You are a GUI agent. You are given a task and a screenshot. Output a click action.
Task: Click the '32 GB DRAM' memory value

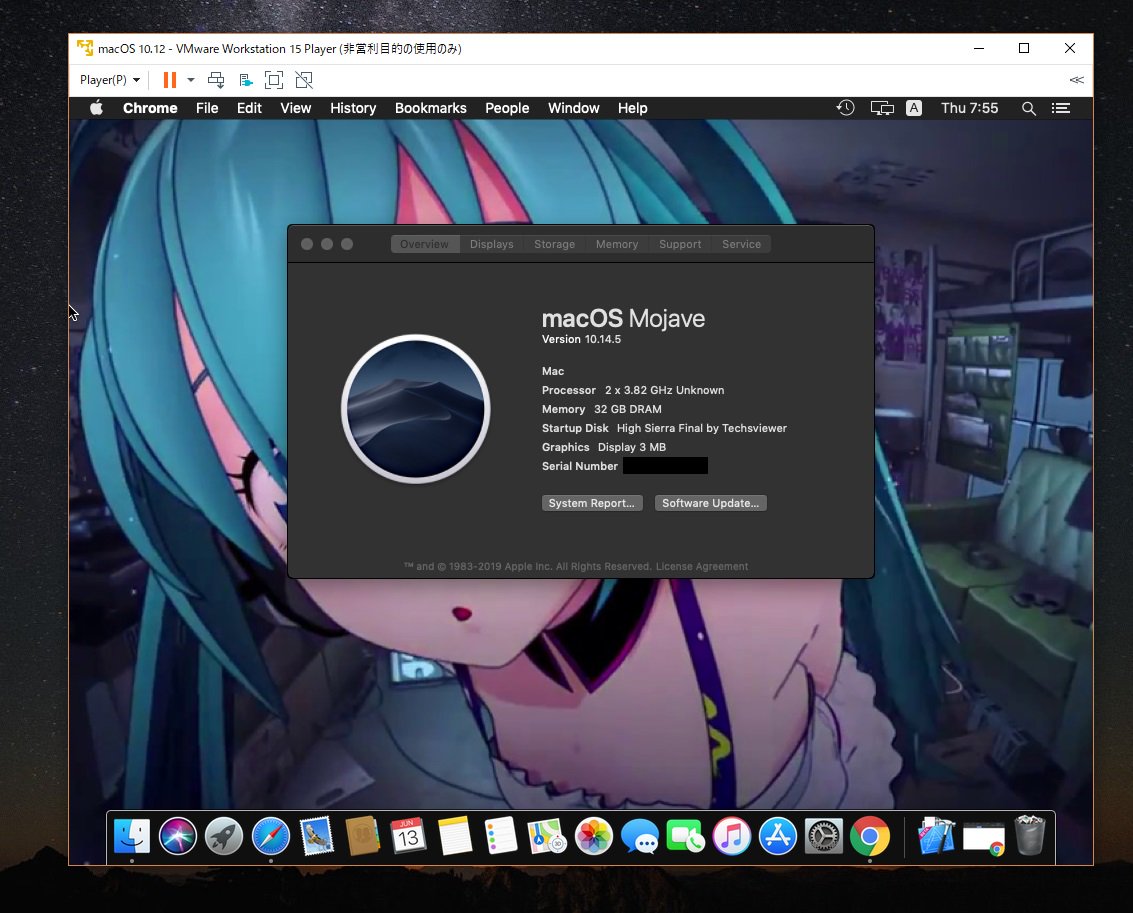[628, 409]
